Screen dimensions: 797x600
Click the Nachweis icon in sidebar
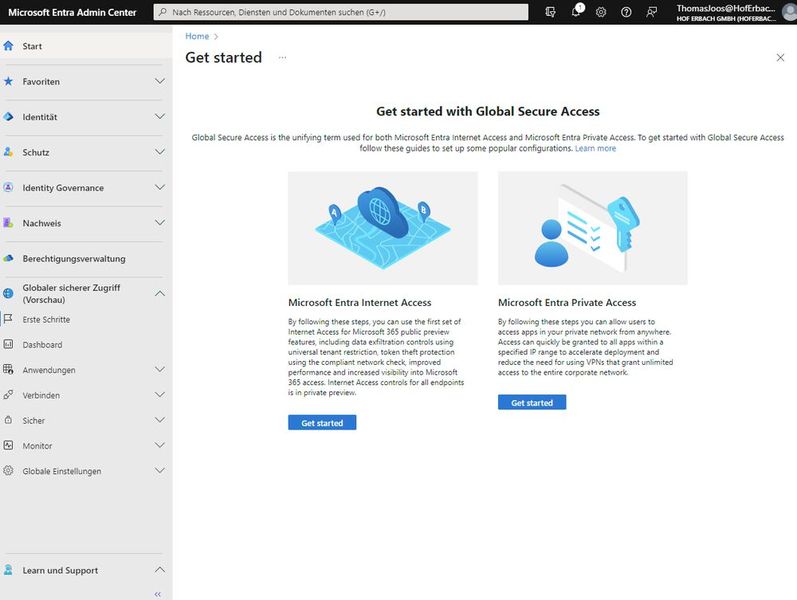click(8, 223)
